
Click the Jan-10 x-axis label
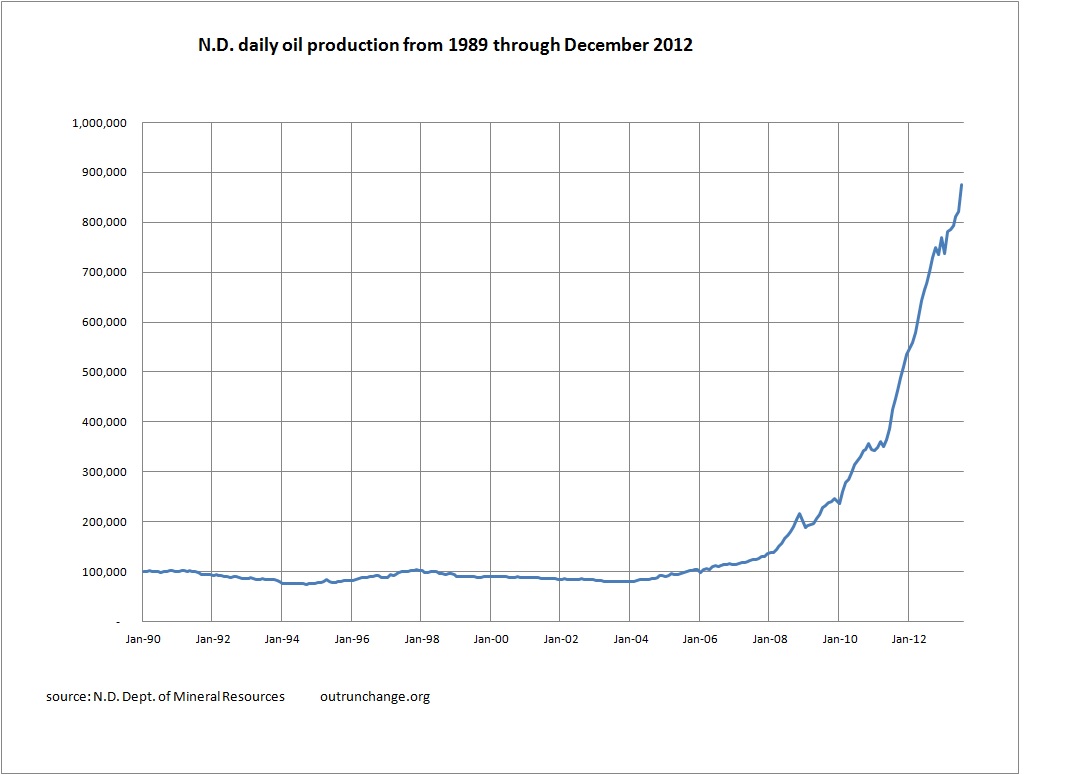pyautogui.click(x=839, y=637)
